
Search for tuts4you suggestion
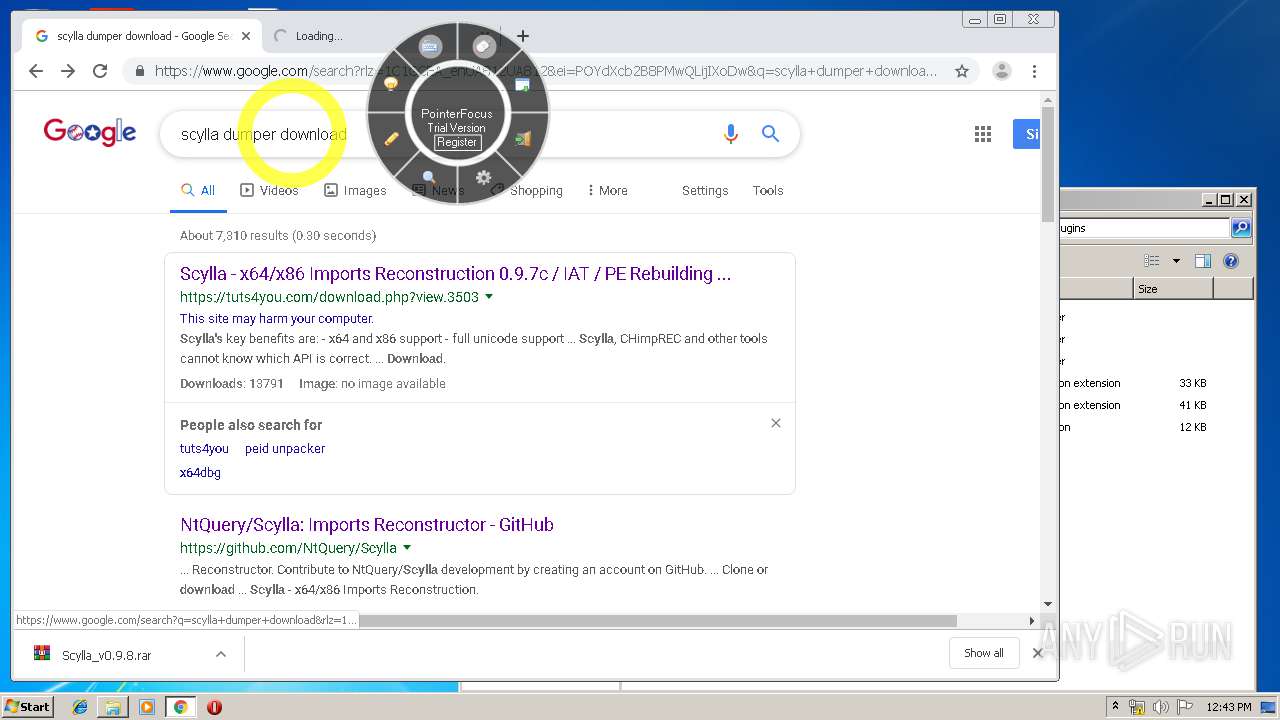pyautogui.click(x=204, y=448)
